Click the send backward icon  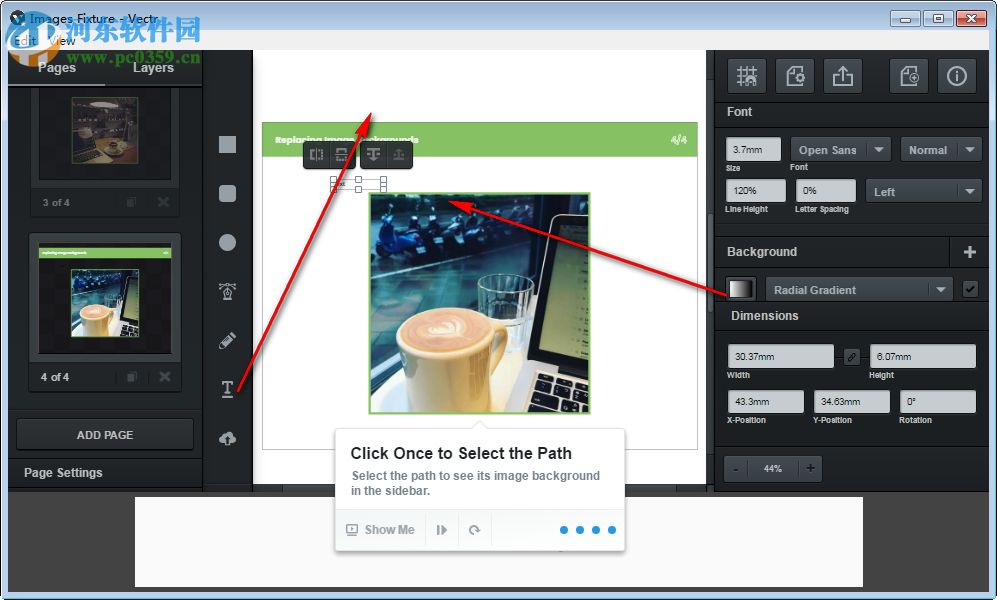tap(373, 154)
